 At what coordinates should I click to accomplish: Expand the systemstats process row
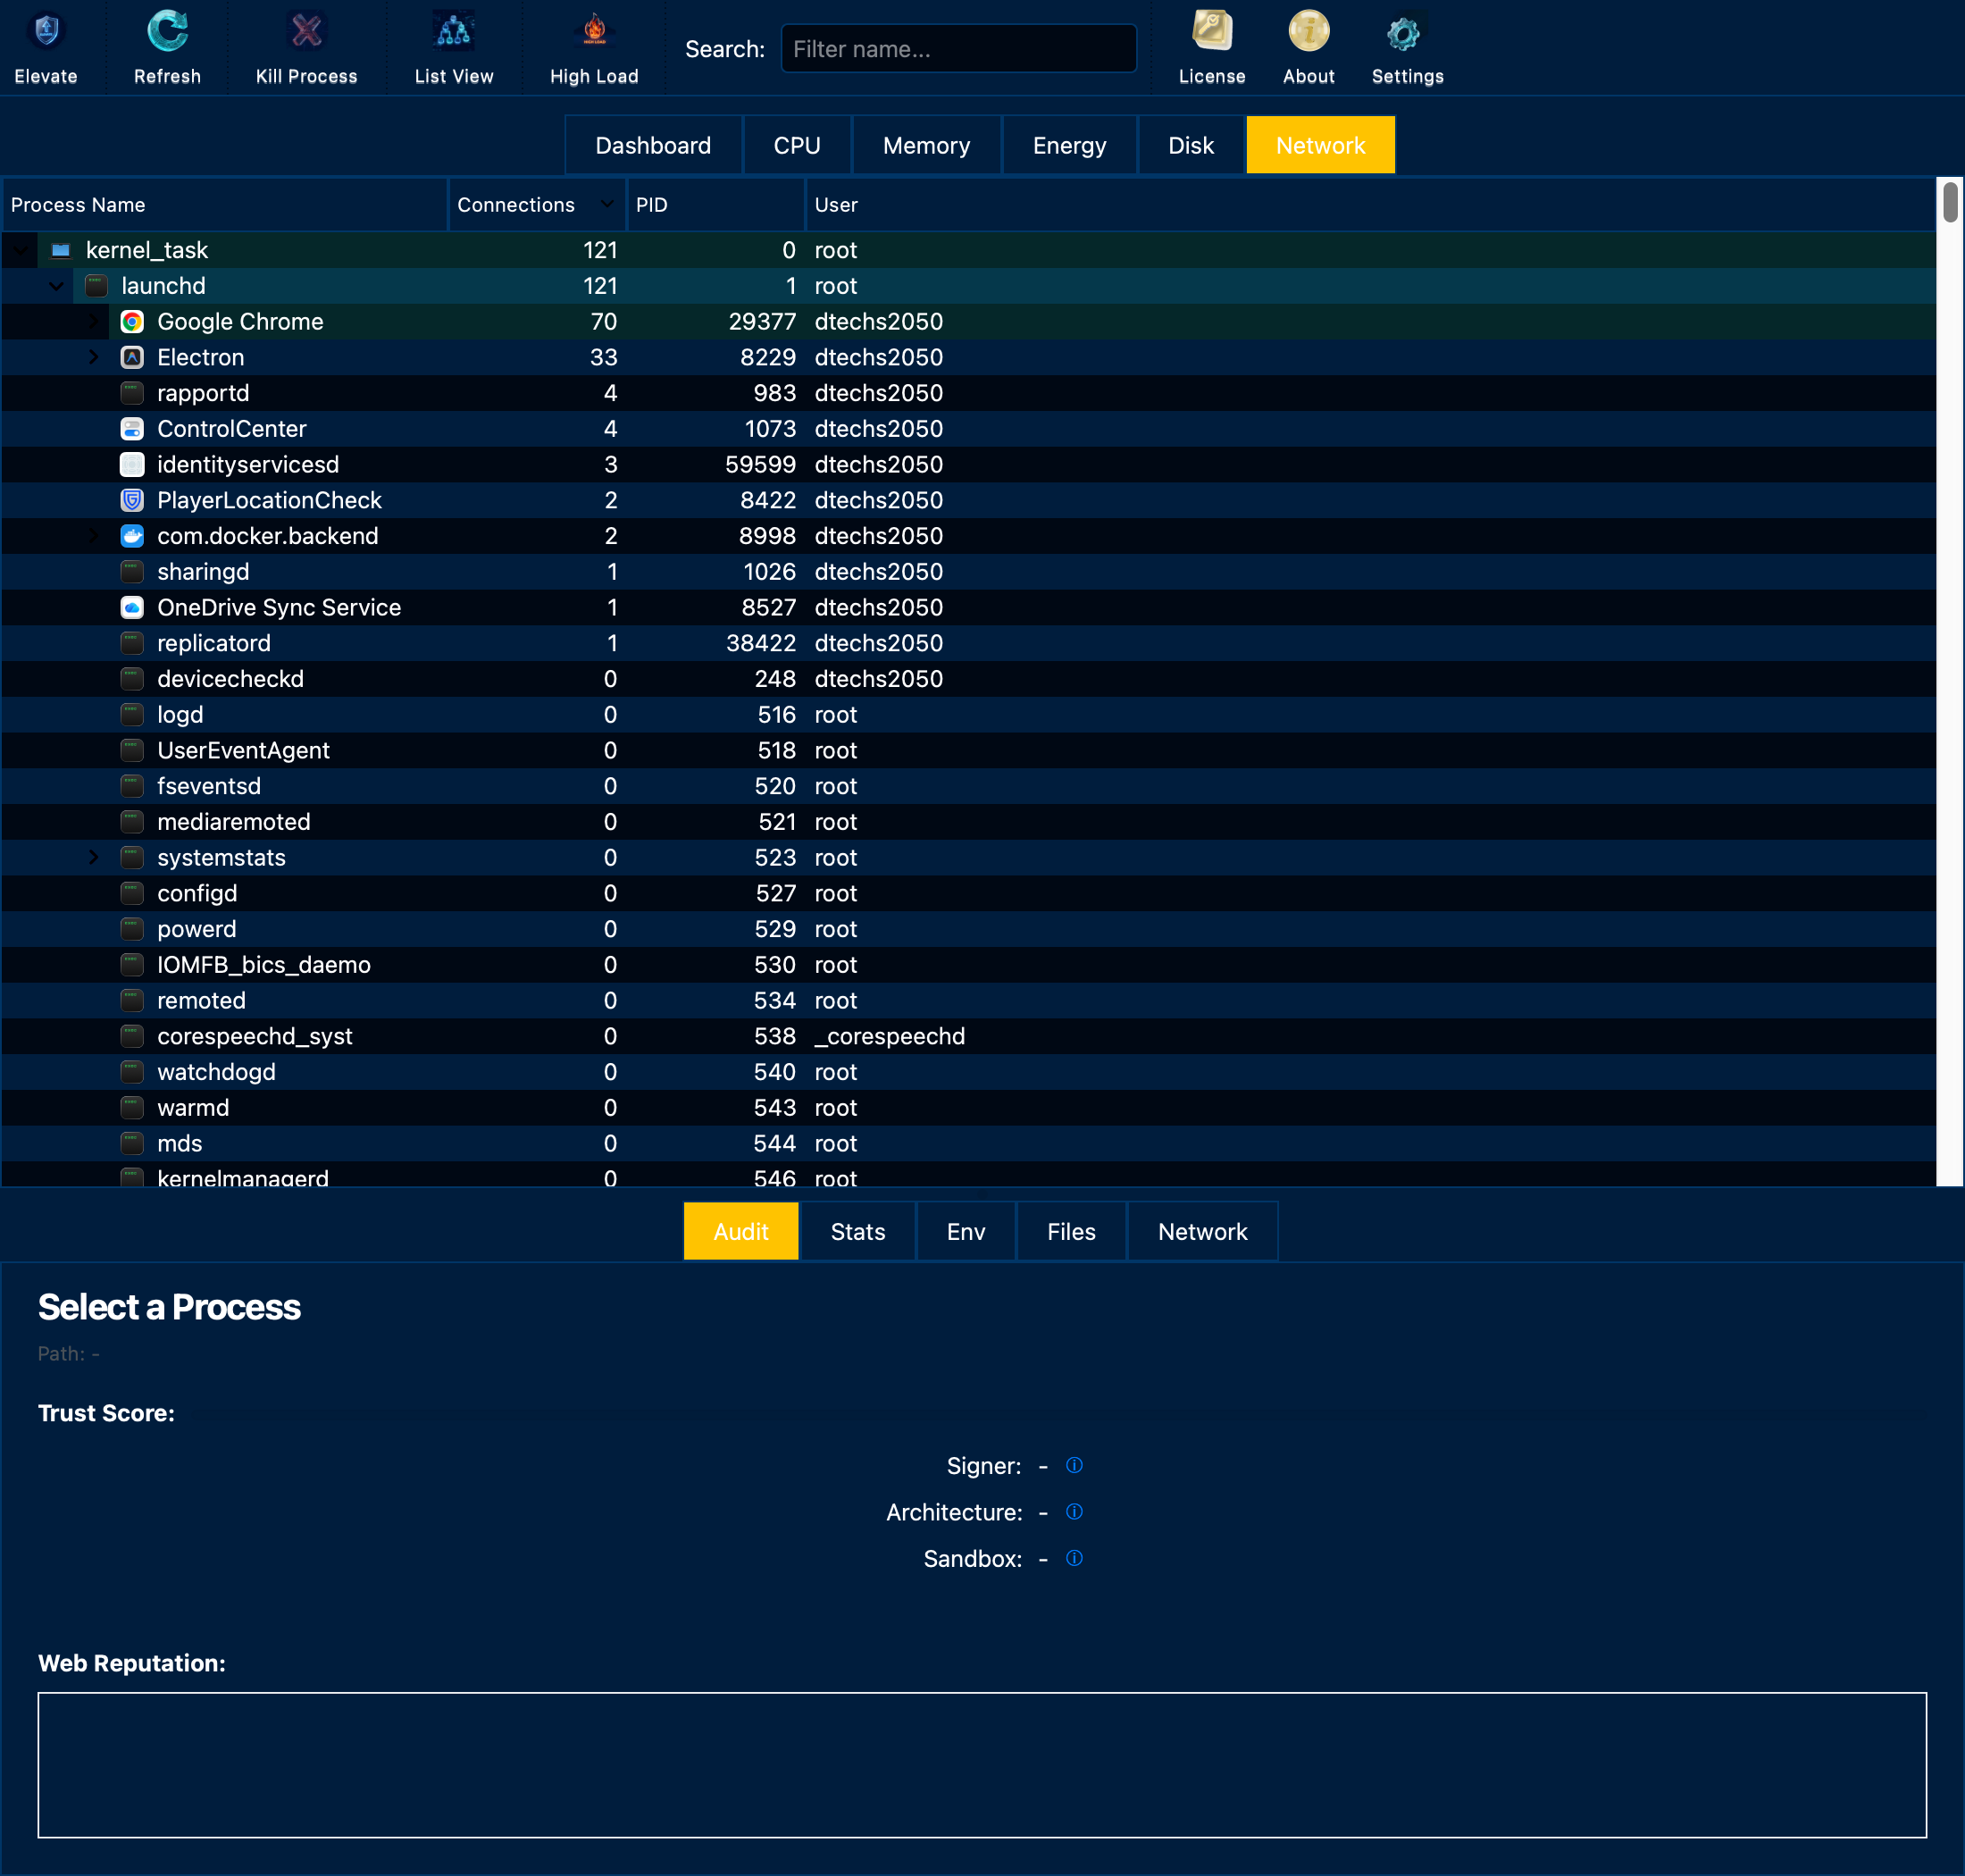point(93,857)
